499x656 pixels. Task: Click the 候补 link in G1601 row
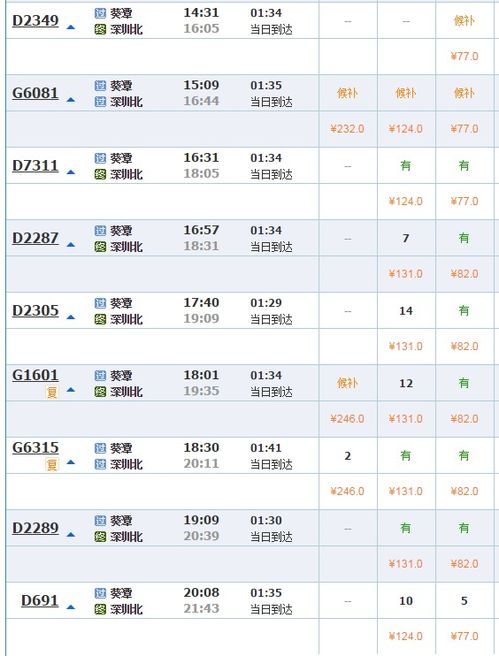pos(348,383)
